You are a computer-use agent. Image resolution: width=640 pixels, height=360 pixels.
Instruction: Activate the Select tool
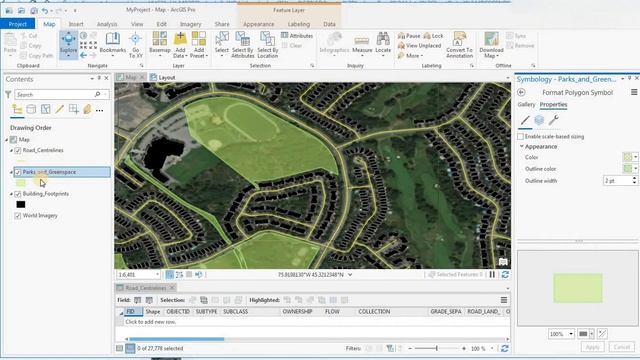pyautogui.click(x=222, y=44)
